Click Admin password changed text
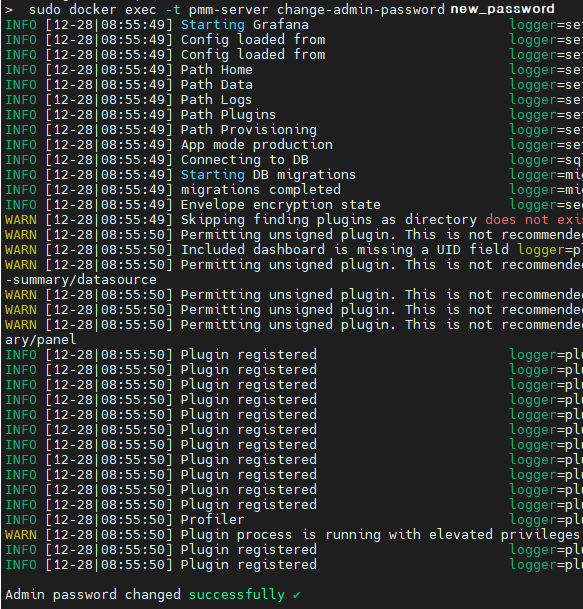Image resolution: width=583 pixels, height=609 pixels. coord(93,595)
